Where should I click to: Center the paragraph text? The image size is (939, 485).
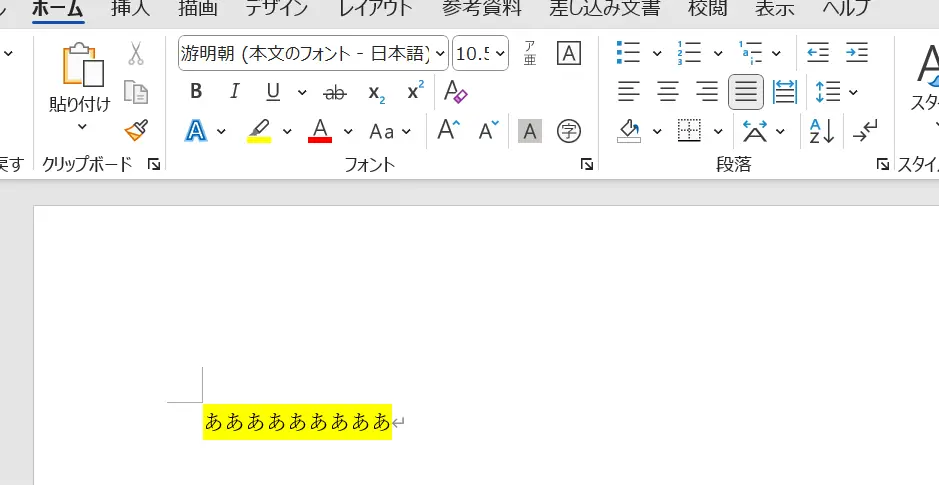[x=668, y=92]
